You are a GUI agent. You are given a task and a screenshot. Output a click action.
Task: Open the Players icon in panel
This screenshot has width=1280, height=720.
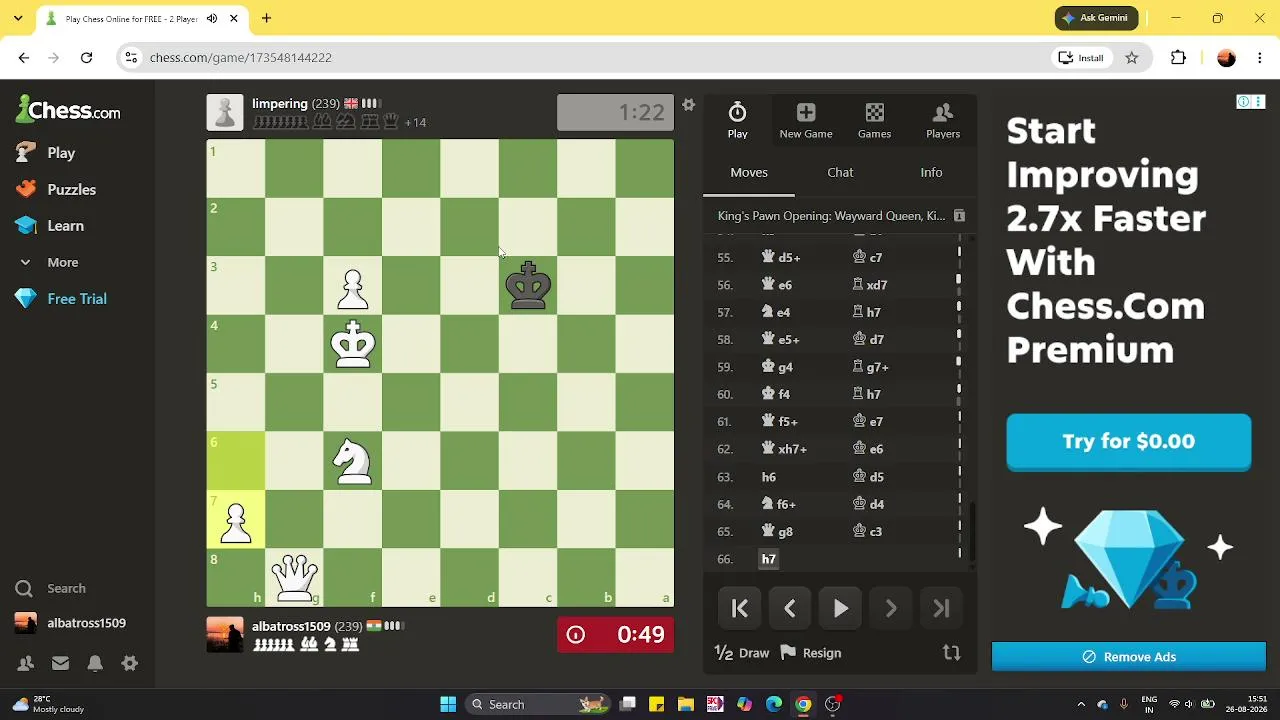click(943, 120)
